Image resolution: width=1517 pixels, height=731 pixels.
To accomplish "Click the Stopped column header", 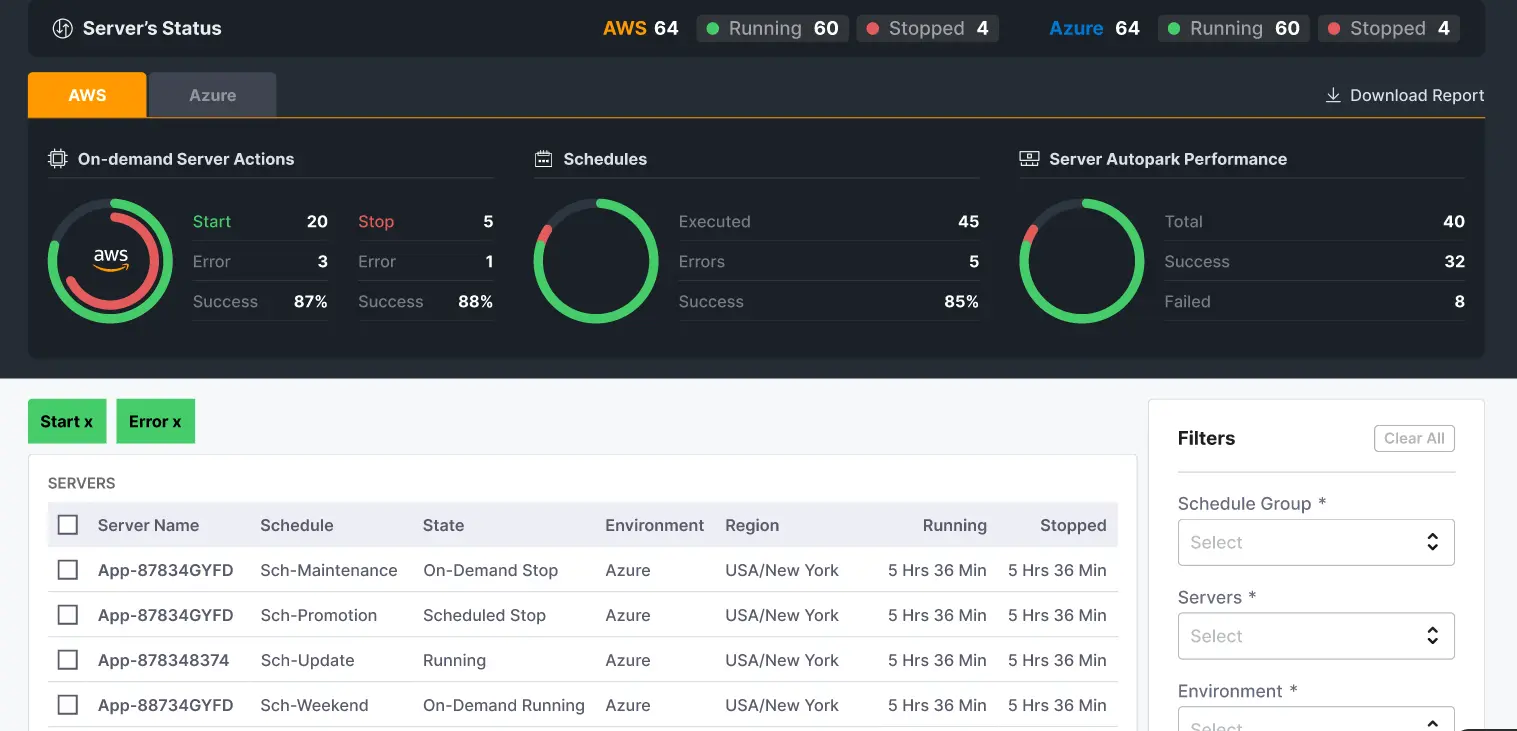I will 1073,525.
